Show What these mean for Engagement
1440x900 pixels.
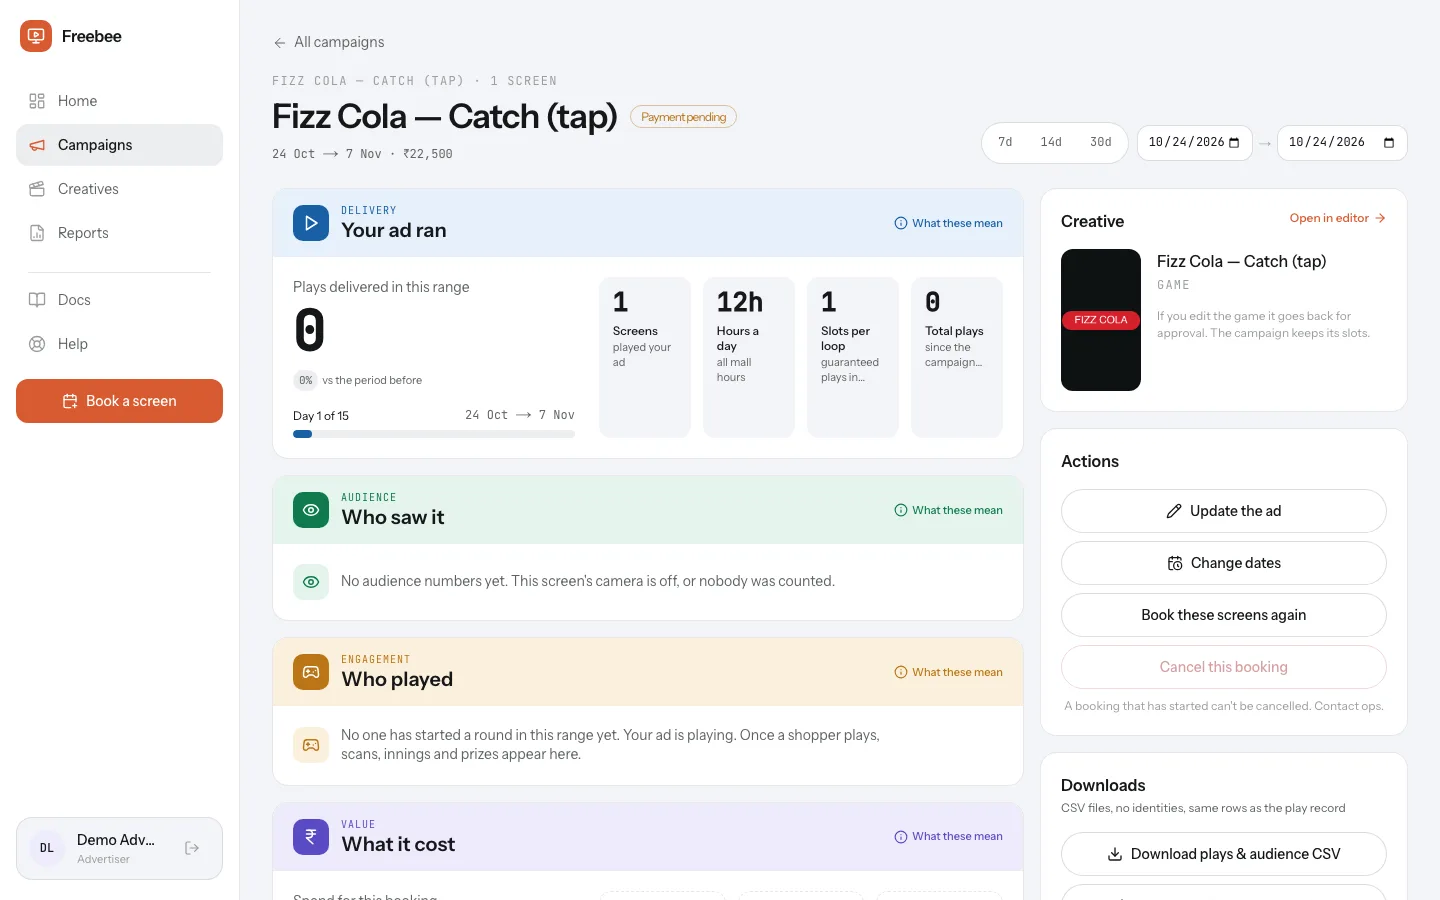[948, 672]
